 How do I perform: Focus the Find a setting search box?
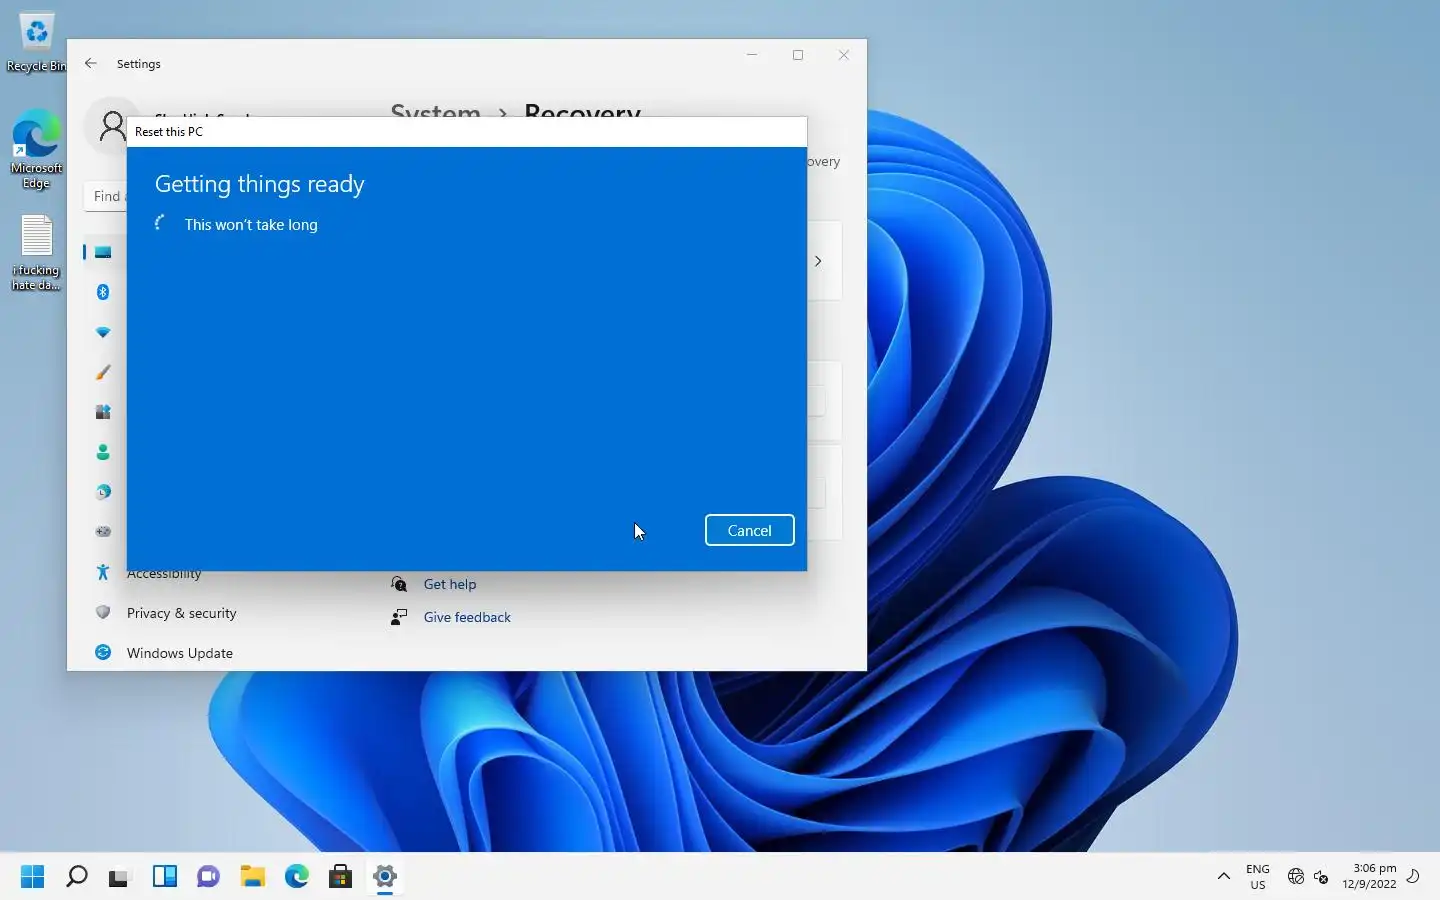[105, 196]
